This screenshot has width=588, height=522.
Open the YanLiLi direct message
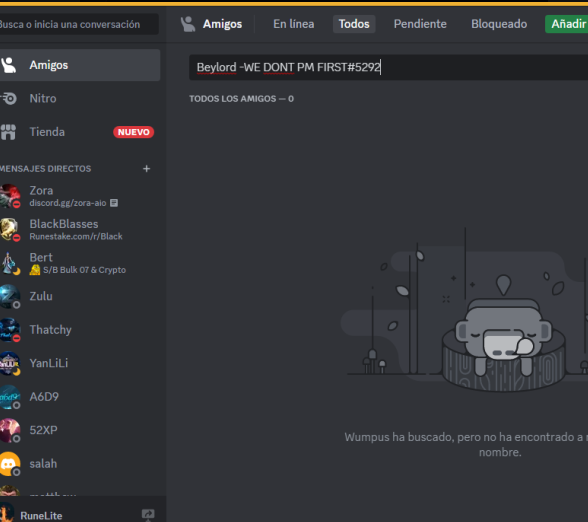[80, 363]
